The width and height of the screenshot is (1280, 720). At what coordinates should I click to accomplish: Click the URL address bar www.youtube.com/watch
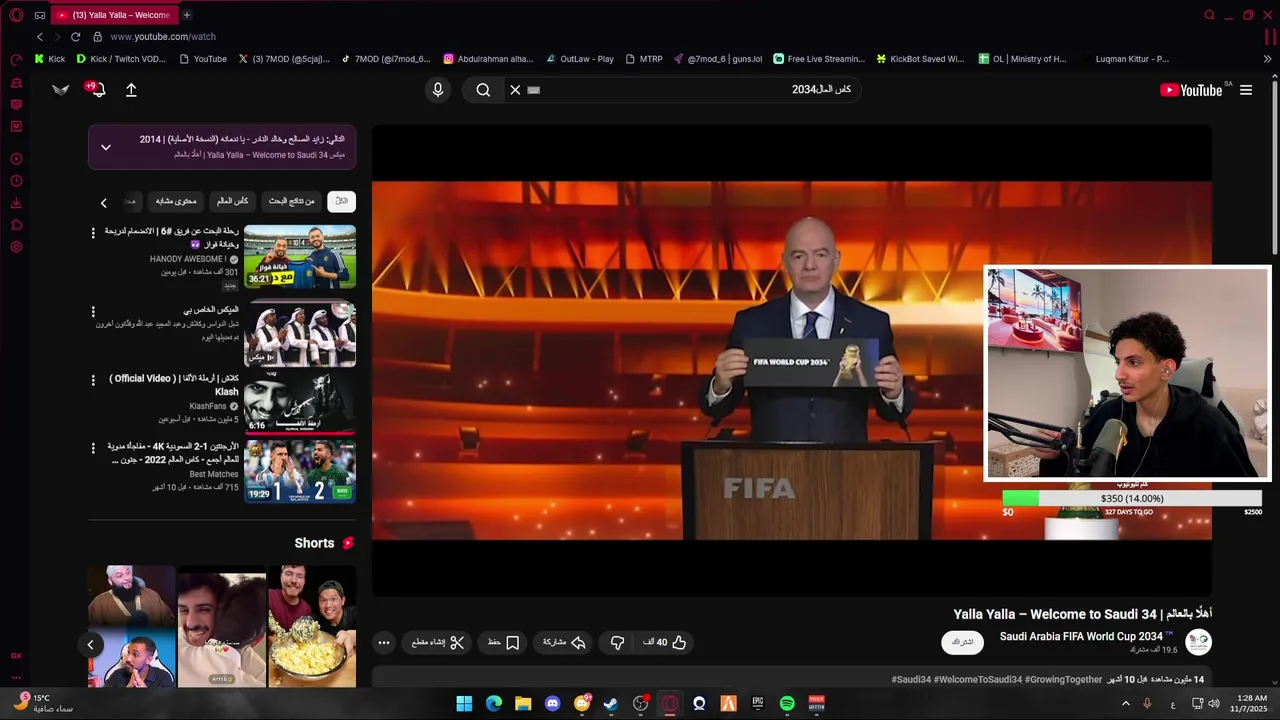tap(163, 37)
